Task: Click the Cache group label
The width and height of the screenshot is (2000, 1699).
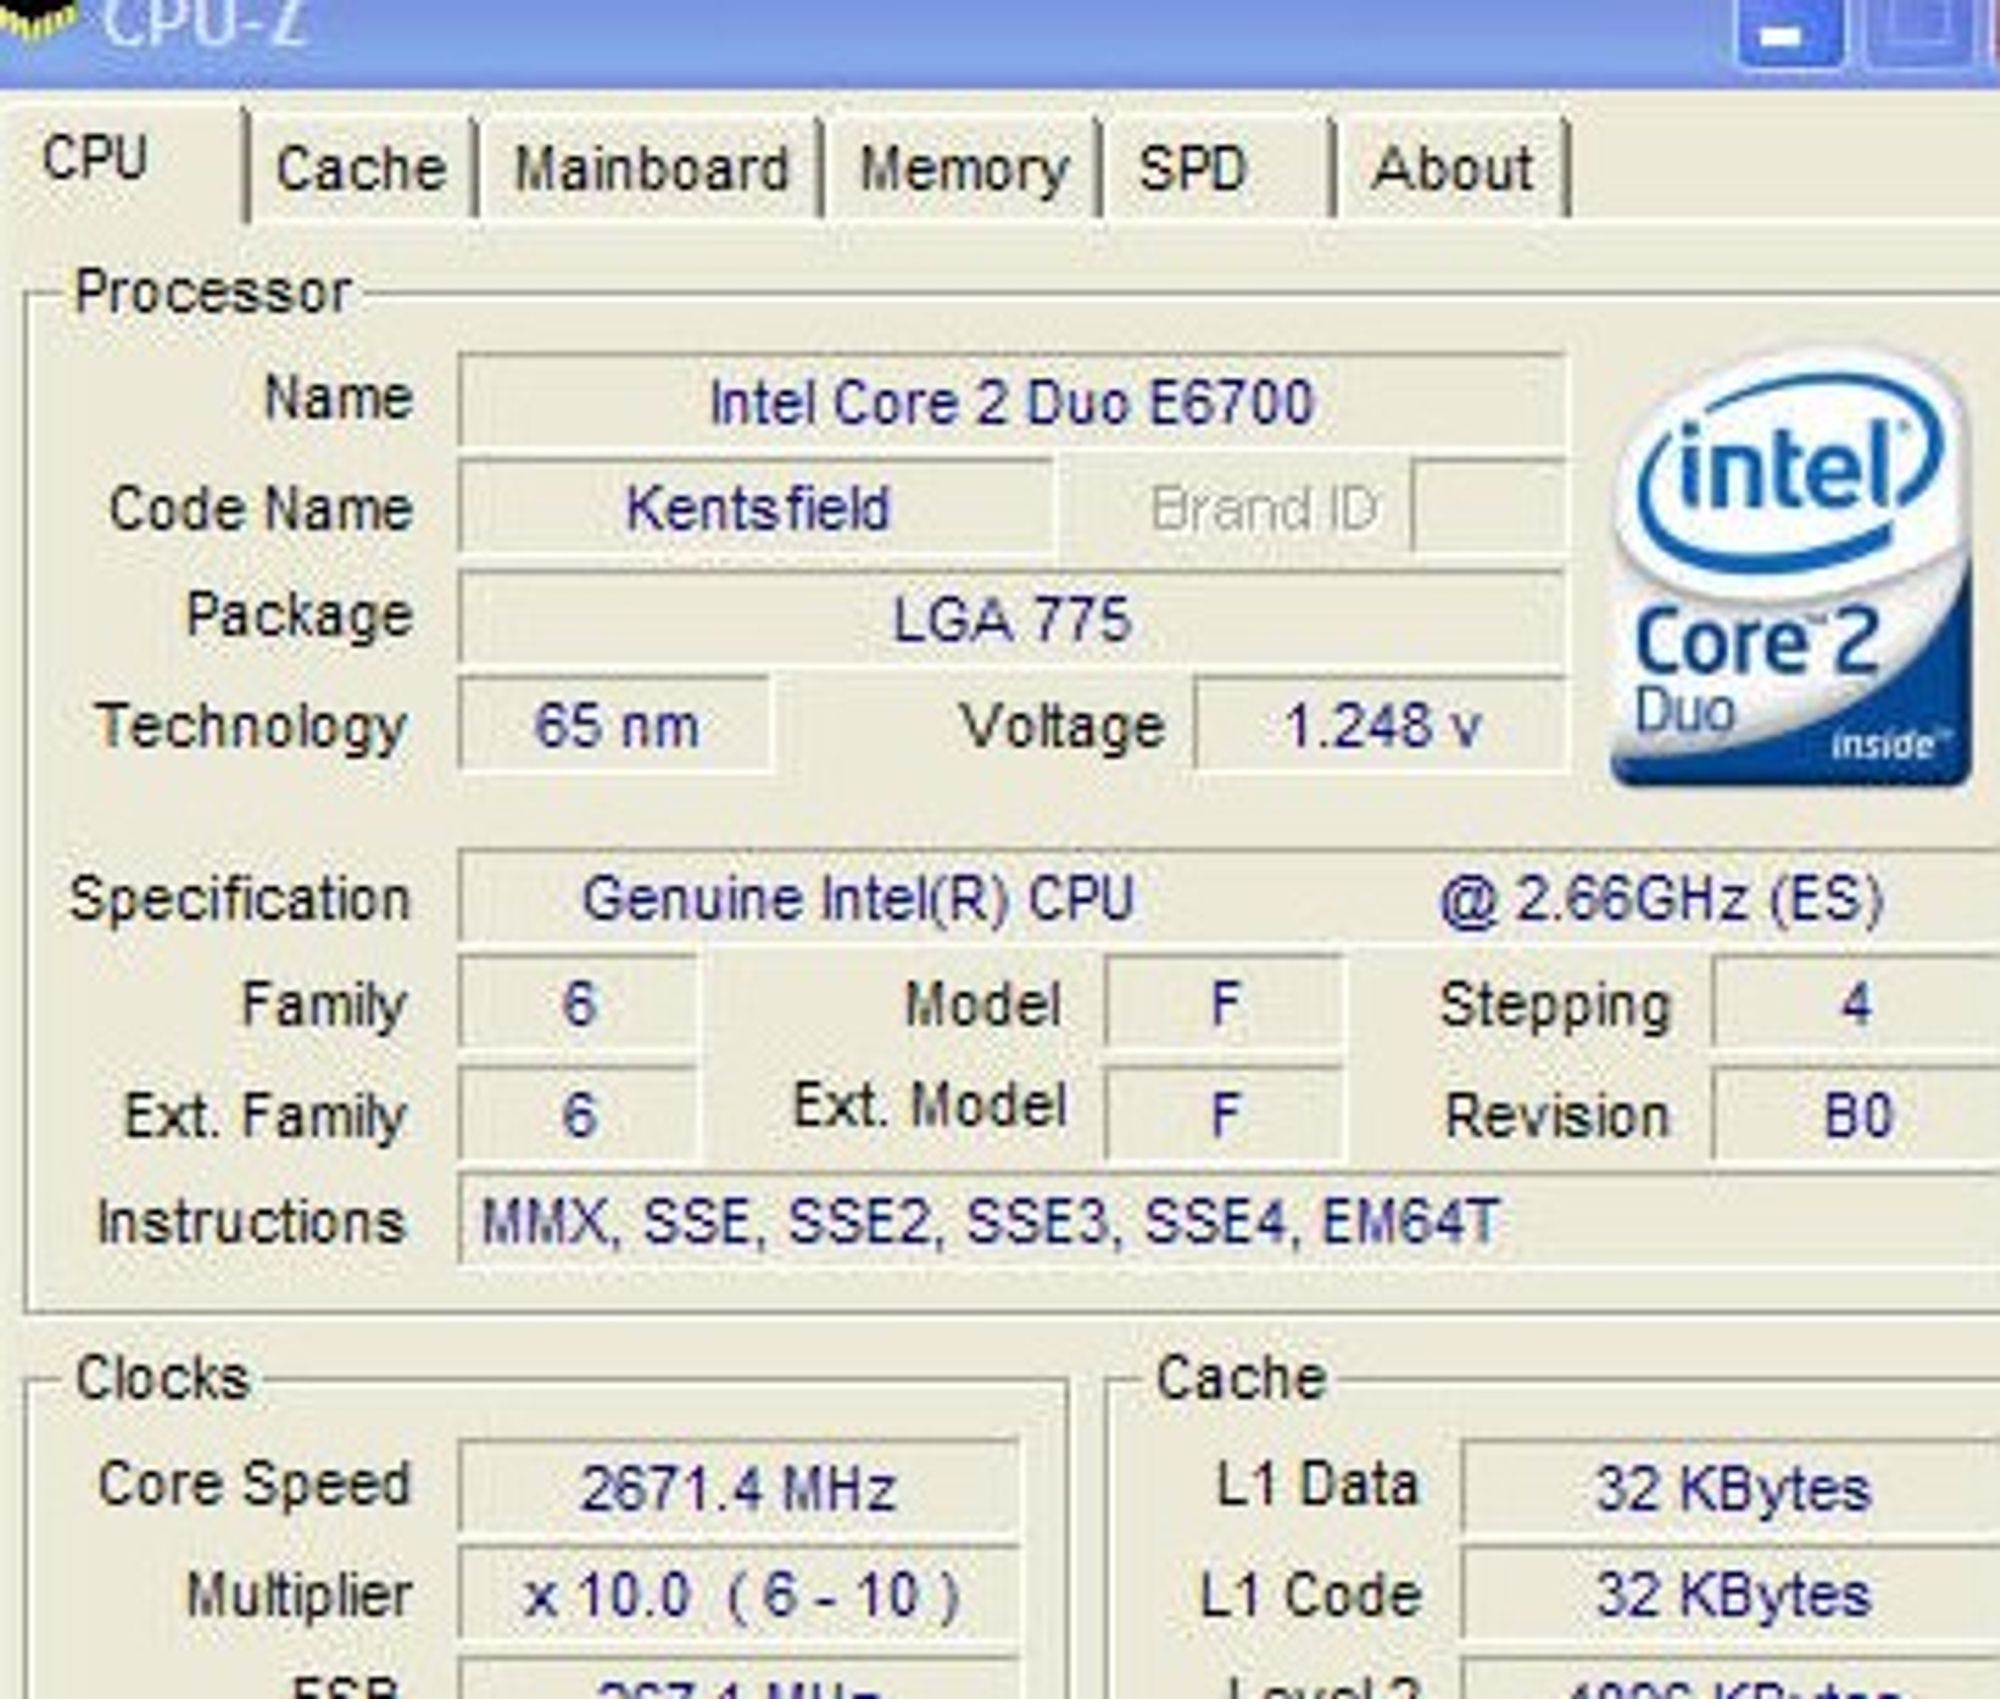Action: (x=1241, y=1378)
